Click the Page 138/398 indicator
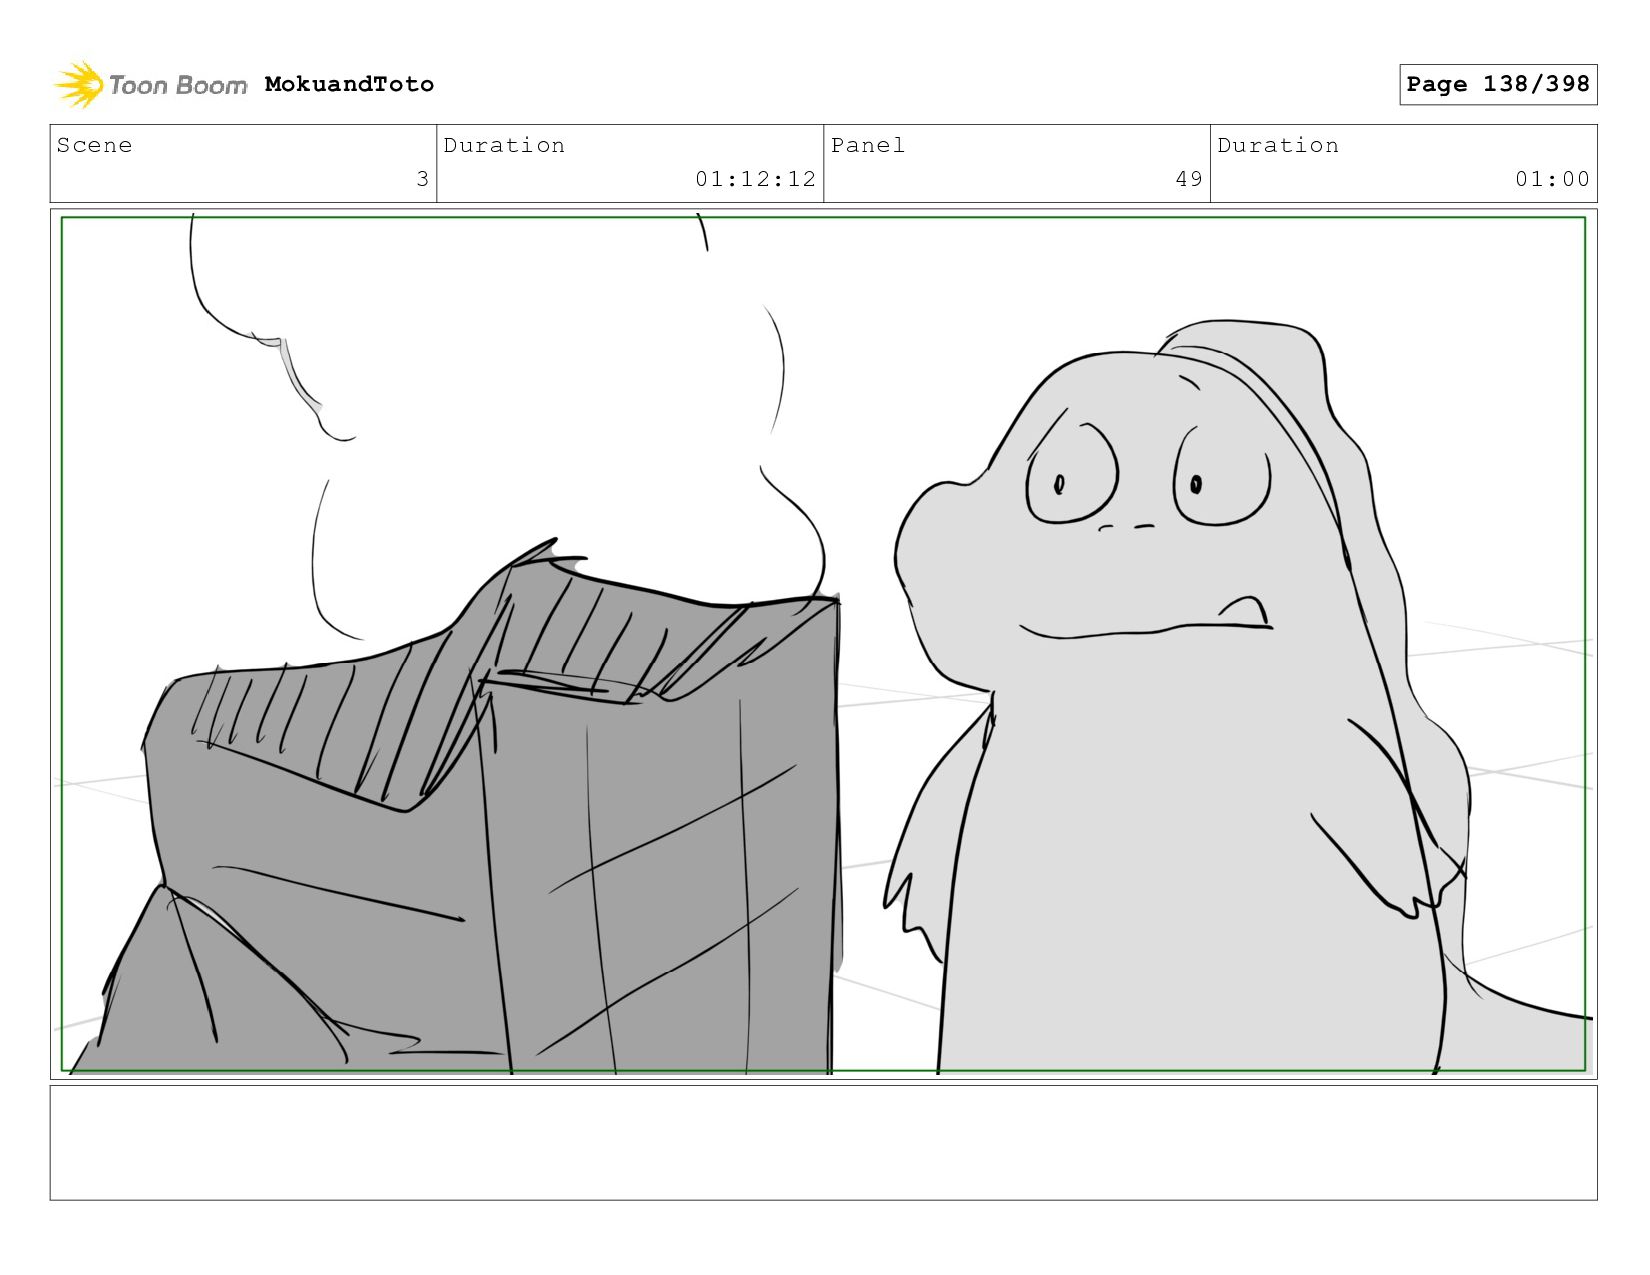Screen dimensions: 1650x1275 pyautogui.click(x=1498, y=84)
